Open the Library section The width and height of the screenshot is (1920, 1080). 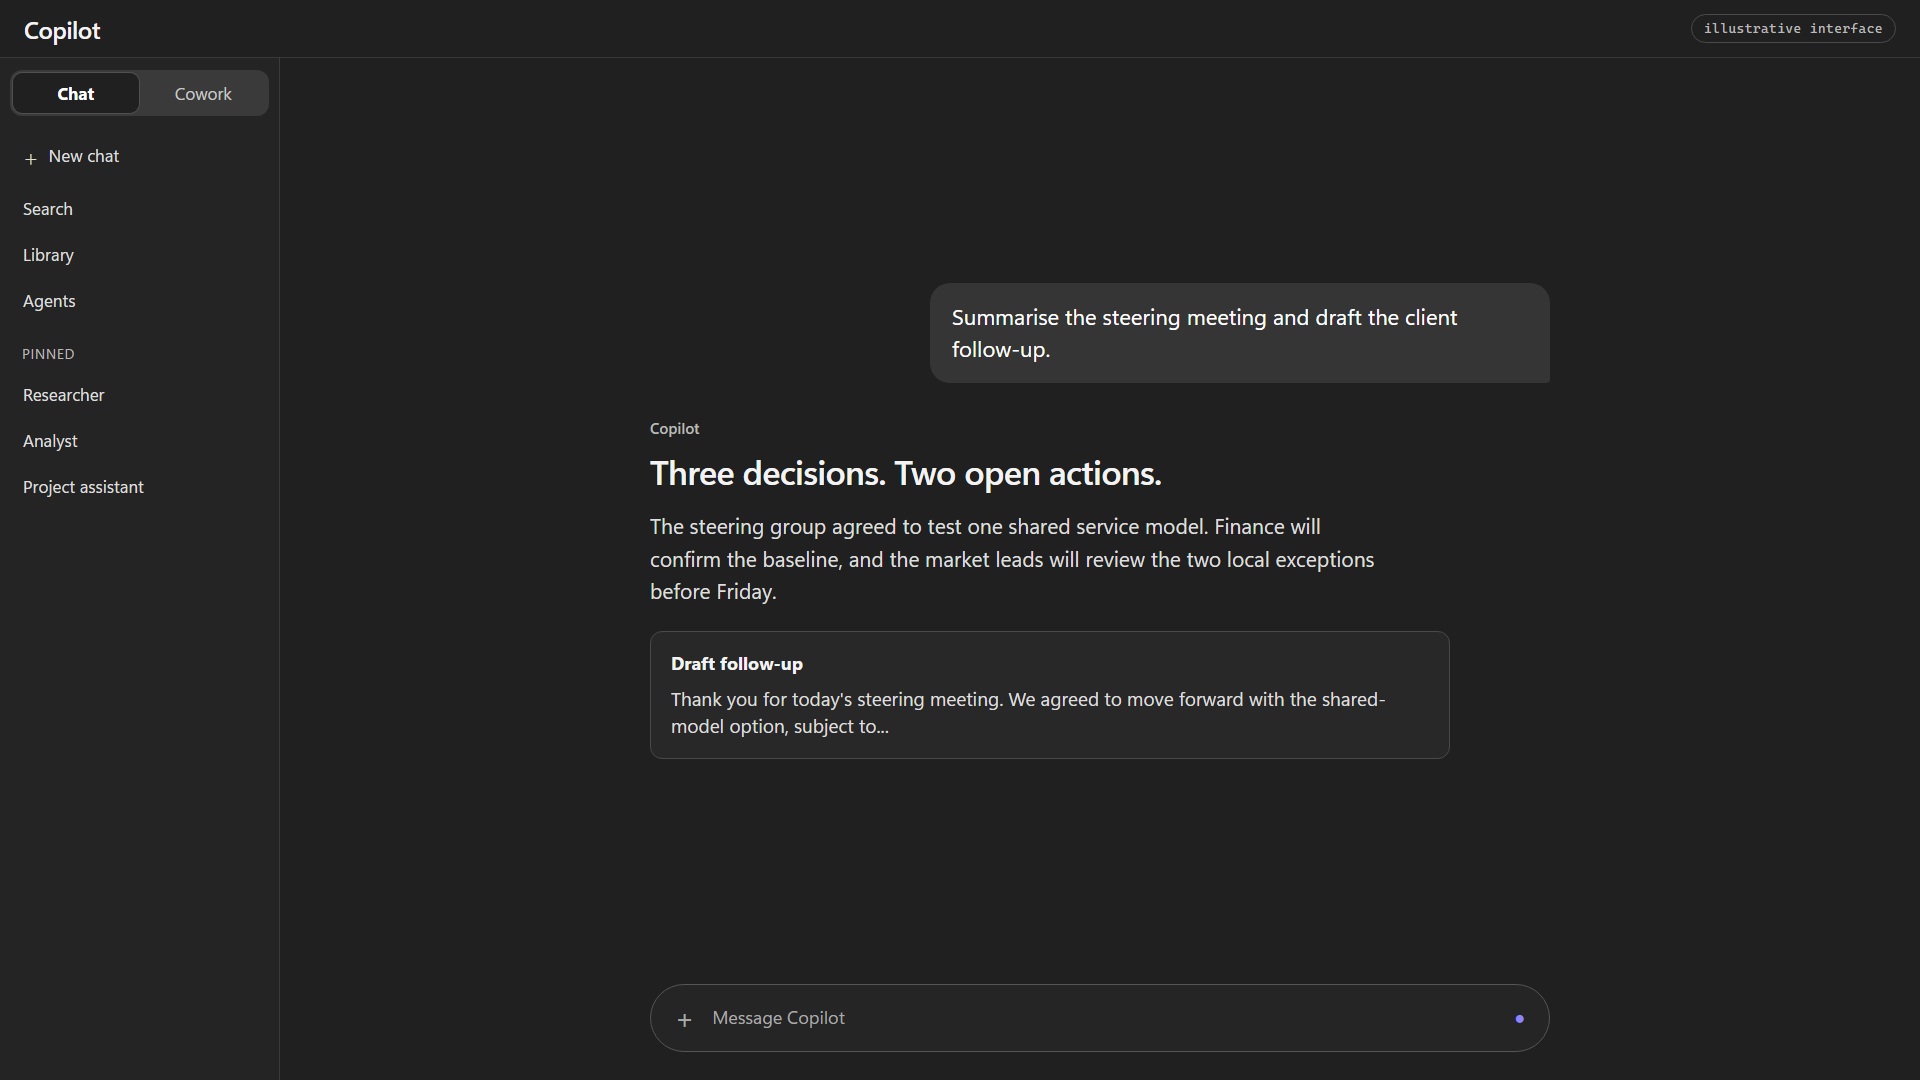48,255
